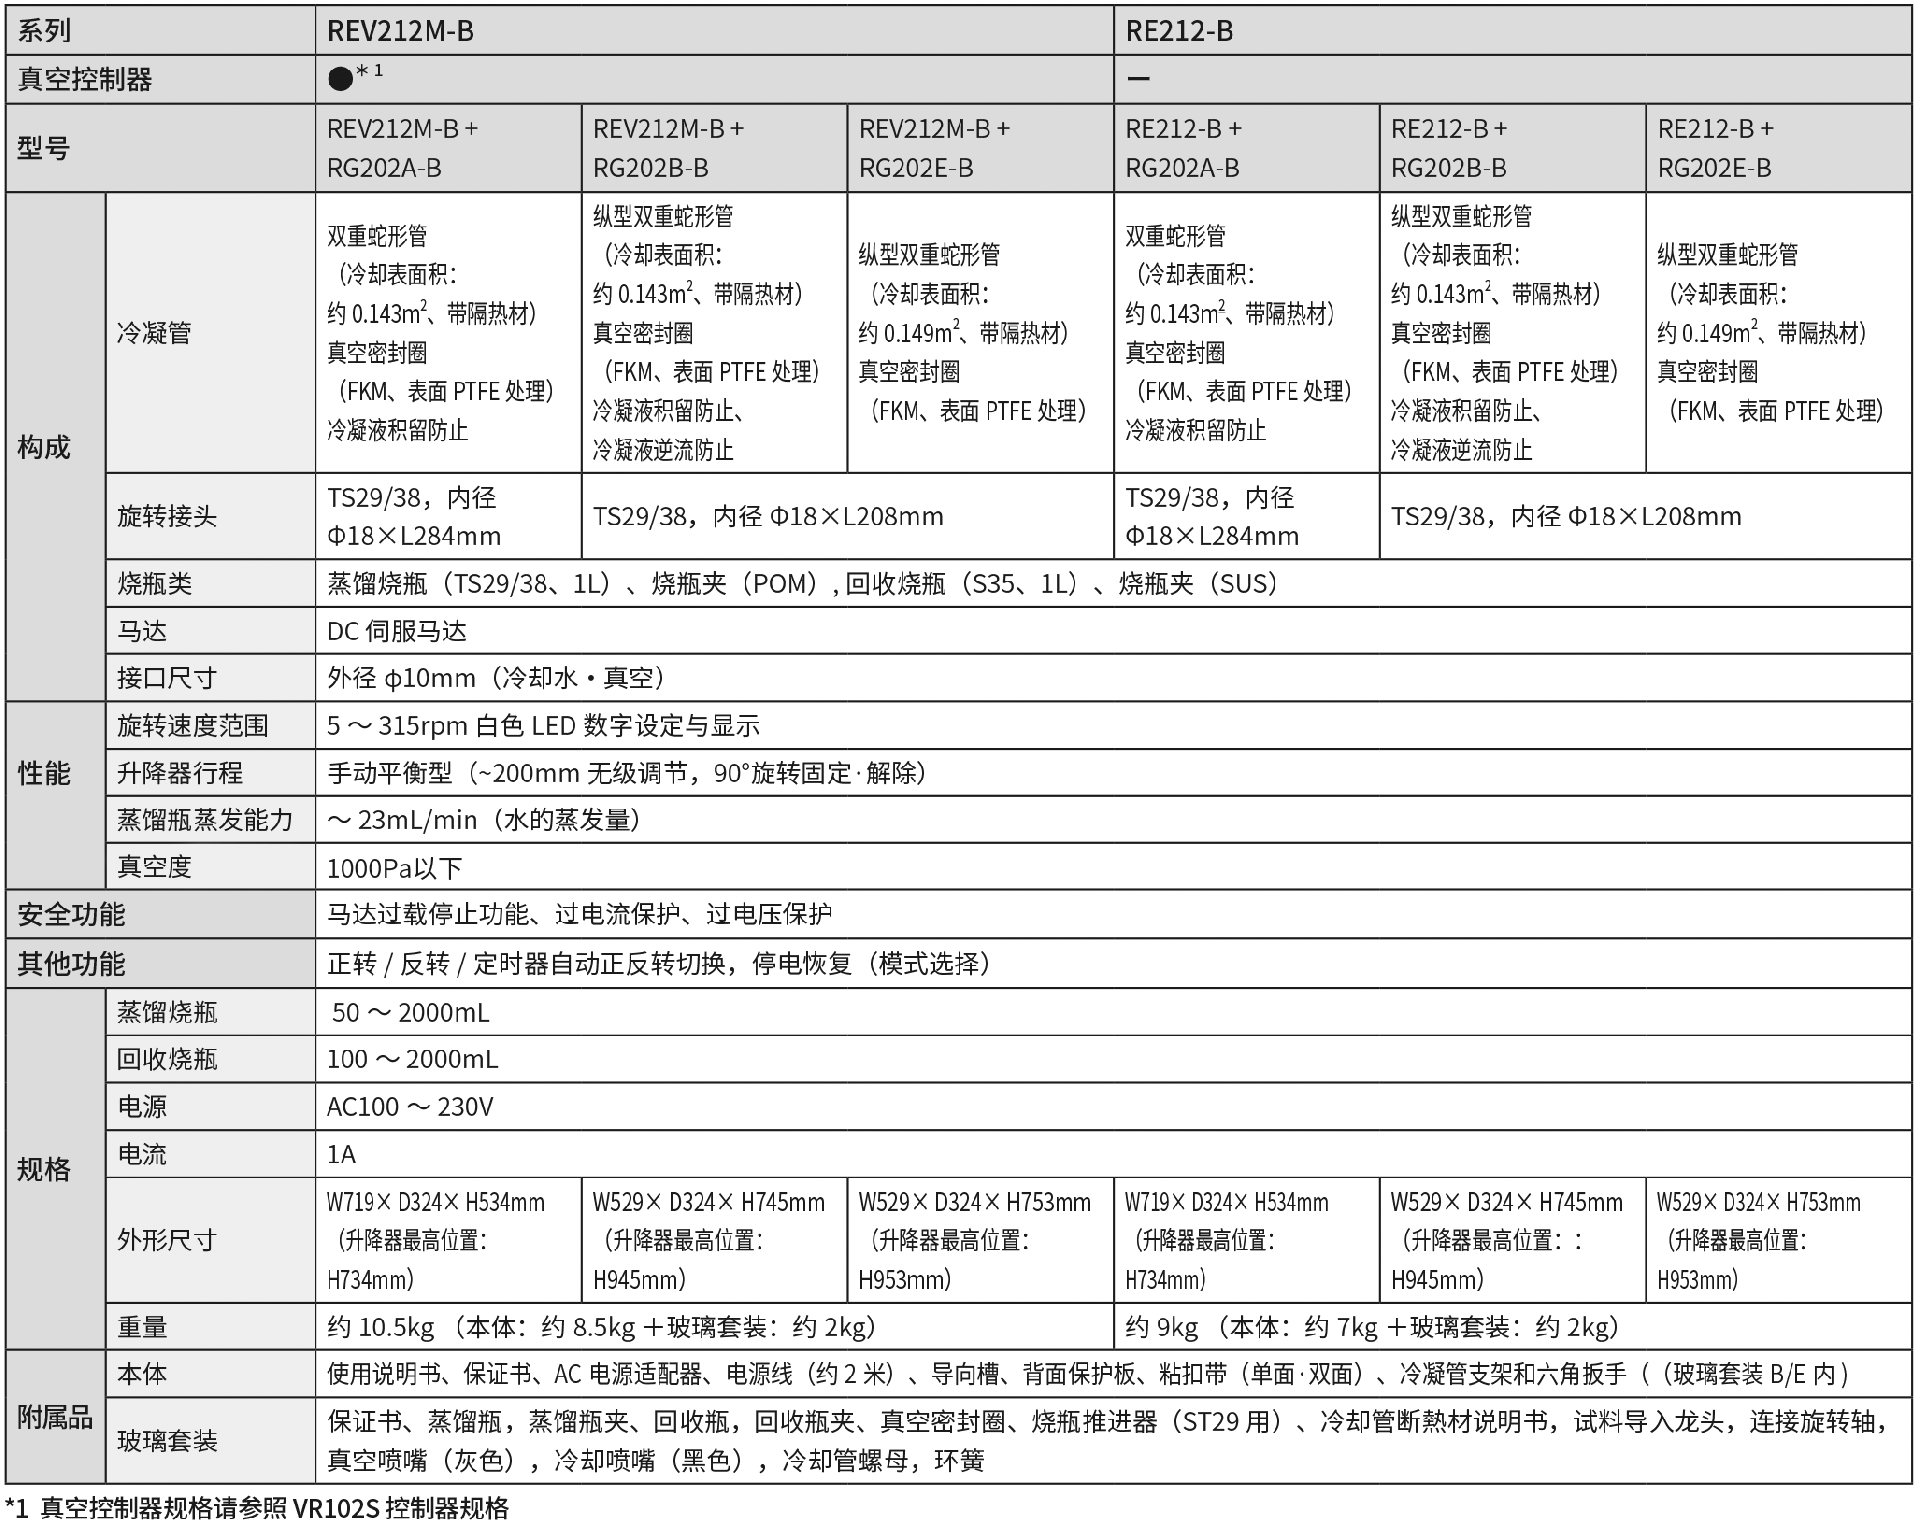Select TS29/38 Φ18×L284mm cell under REV212M-B
Viewport: 1920px width, 1533px height.
tap(448, 516)
